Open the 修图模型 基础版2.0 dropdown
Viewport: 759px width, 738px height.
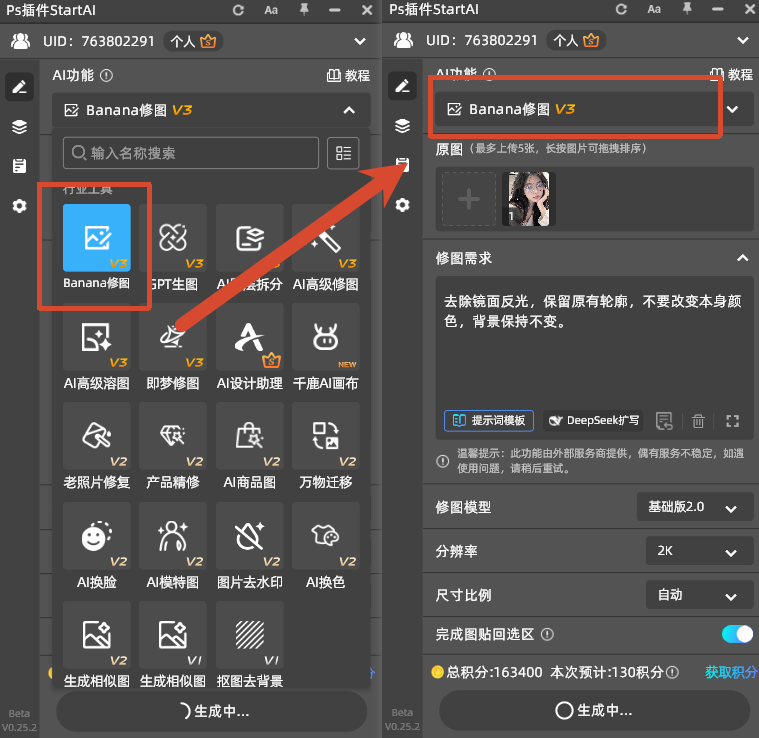694,507
